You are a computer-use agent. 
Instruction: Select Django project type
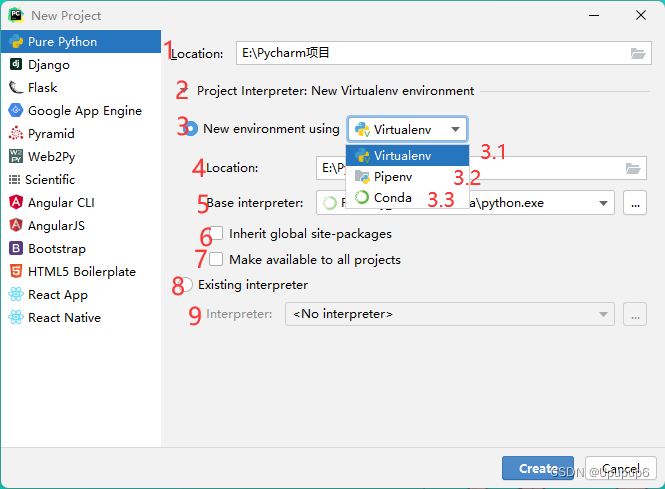point(81,64)
